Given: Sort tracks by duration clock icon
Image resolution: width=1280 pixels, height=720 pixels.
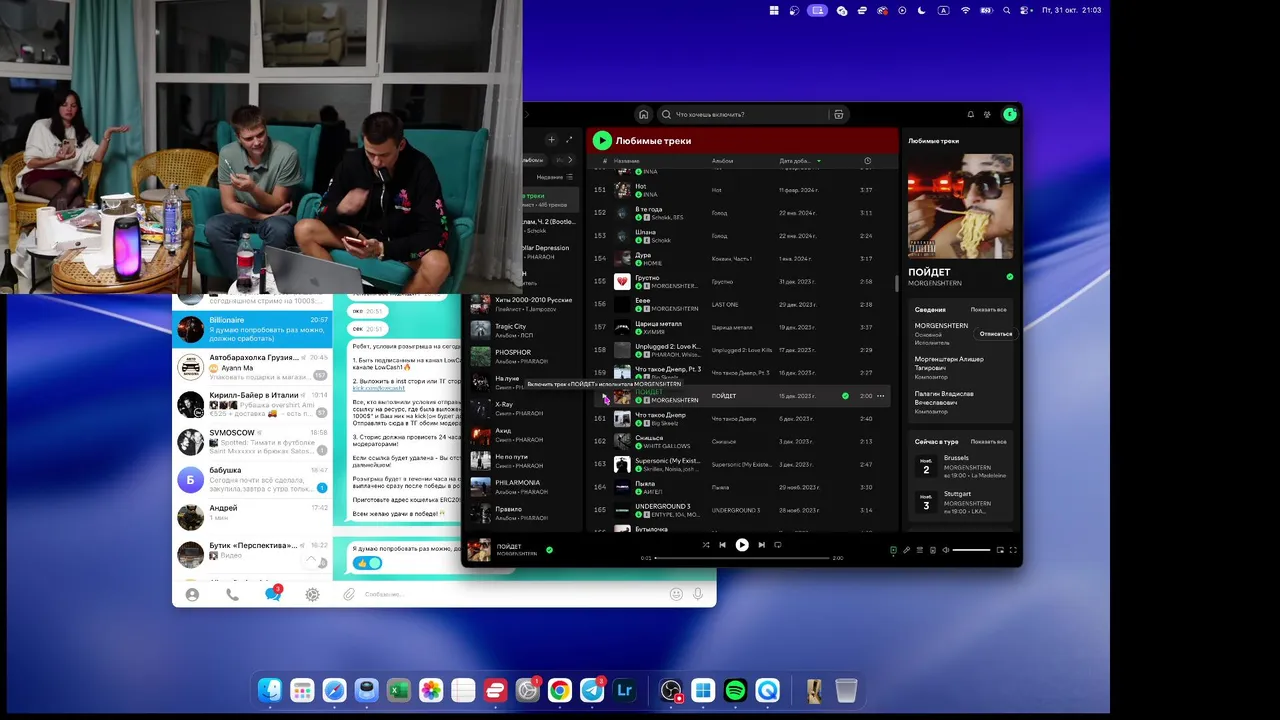Looking at the screenshot, I should (x=867, y=161).
